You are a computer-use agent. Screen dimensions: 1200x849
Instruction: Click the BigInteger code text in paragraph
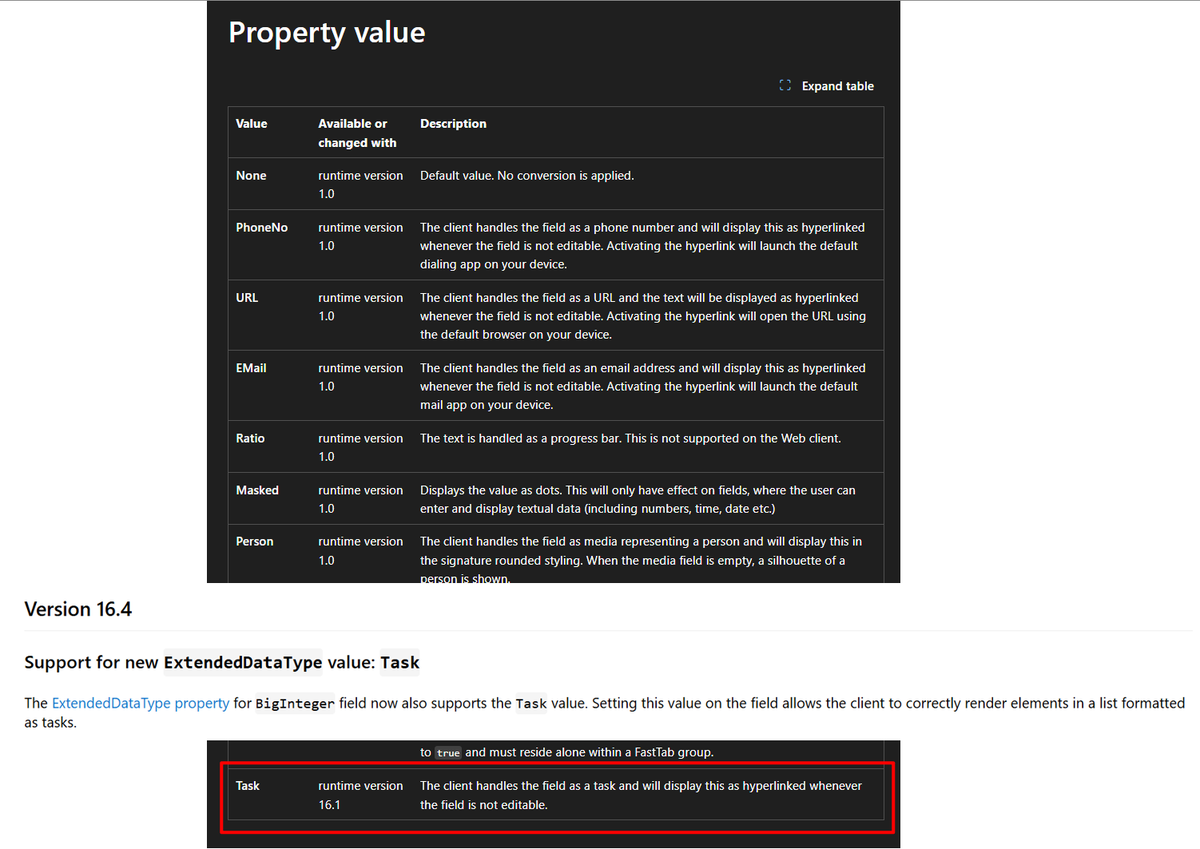click(295, 703)
